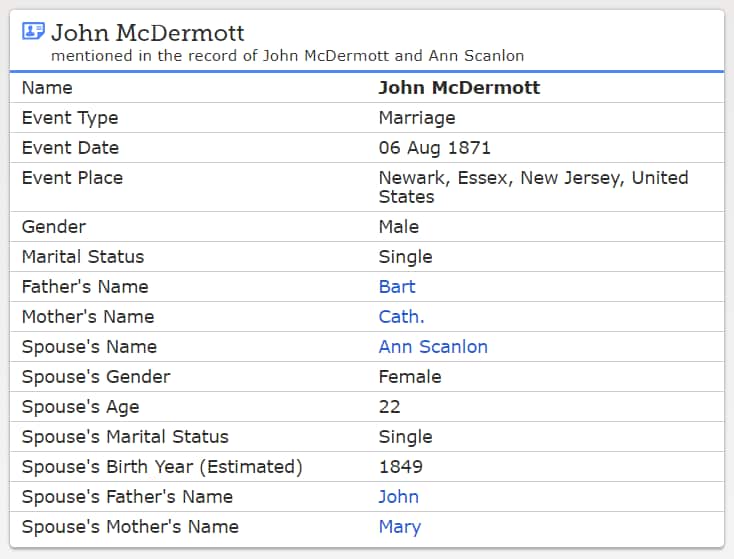Screen dimensions: 734x559
Task: Open spouse's mother Mary link
Action: tap(400, 527)
